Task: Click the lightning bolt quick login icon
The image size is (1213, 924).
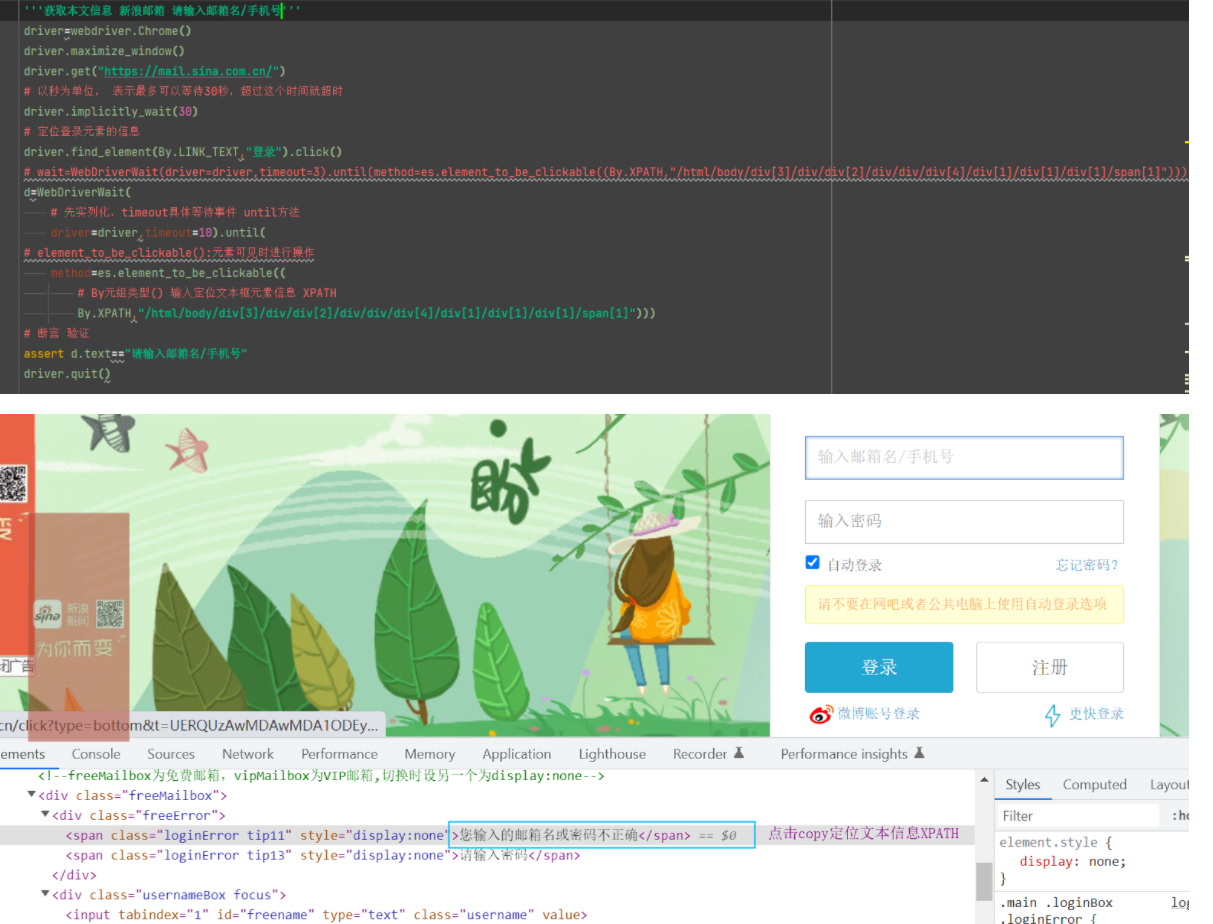Action: click(1053, 715)
